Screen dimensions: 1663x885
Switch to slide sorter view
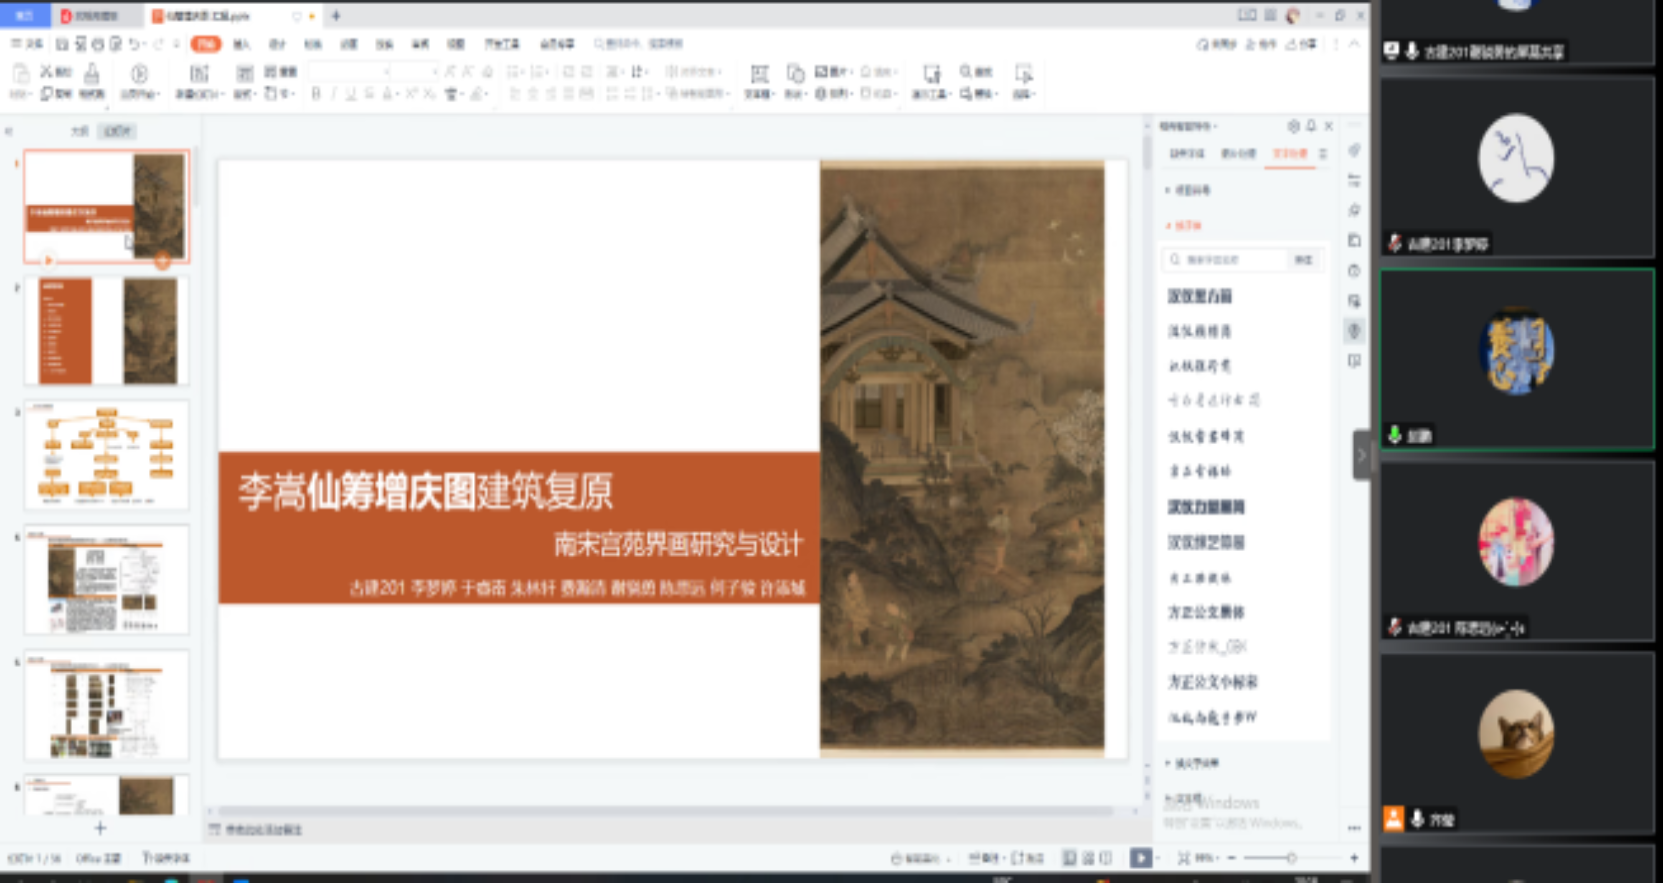click(1088, 858)
